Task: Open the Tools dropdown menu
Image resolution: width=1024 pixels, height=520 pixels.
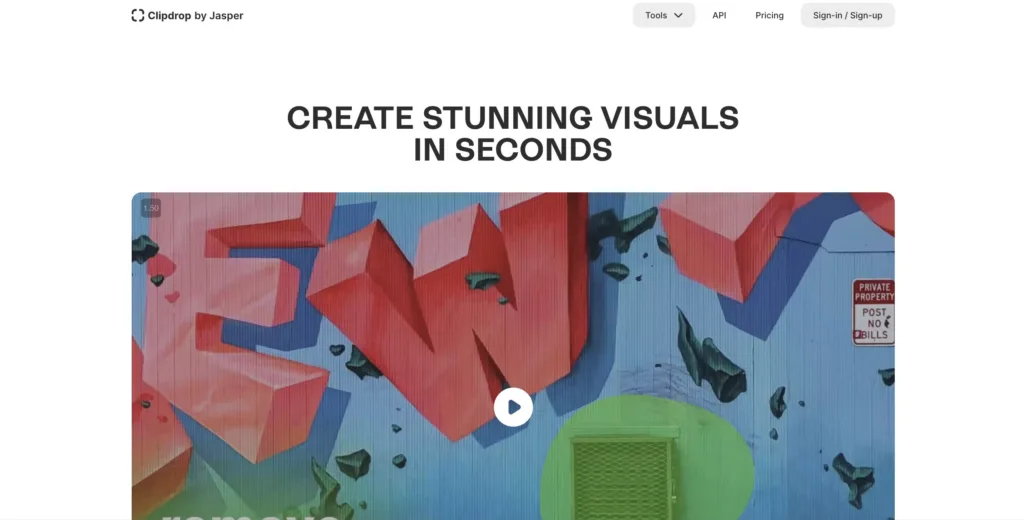Action: point(664,15)
